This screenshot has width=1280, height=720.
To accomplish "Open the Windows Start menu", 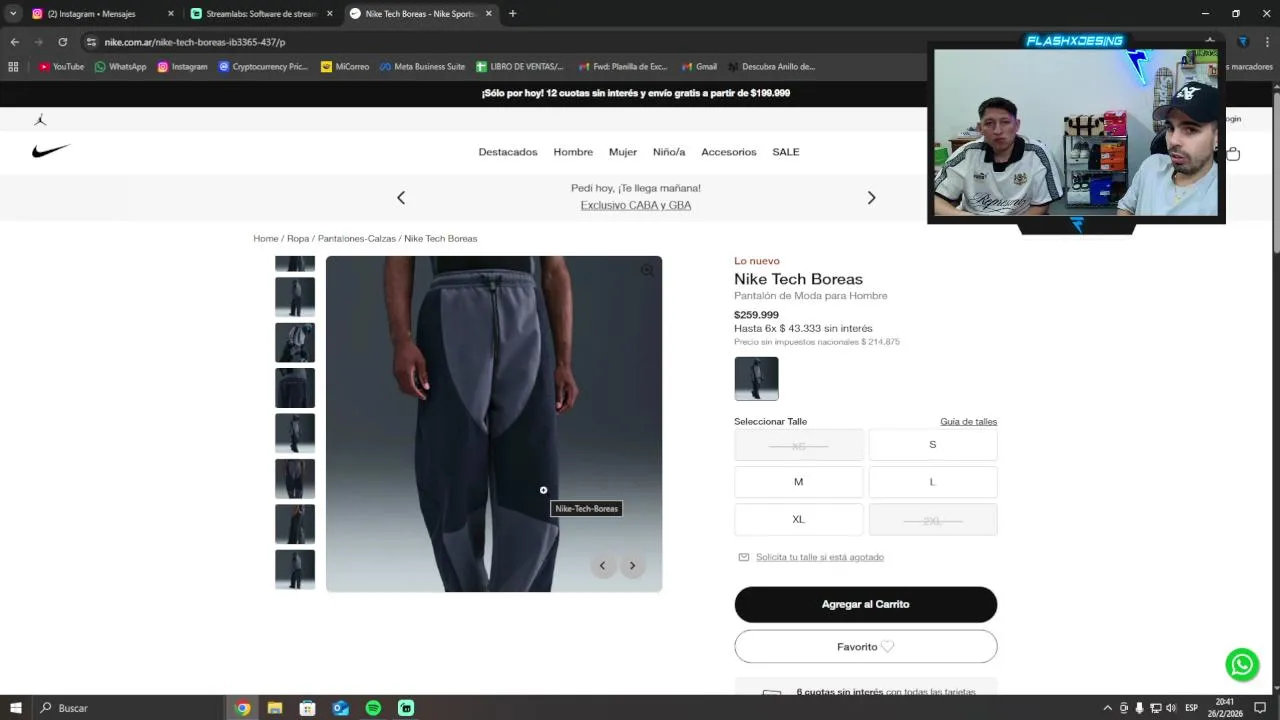I will coord(15,708).
